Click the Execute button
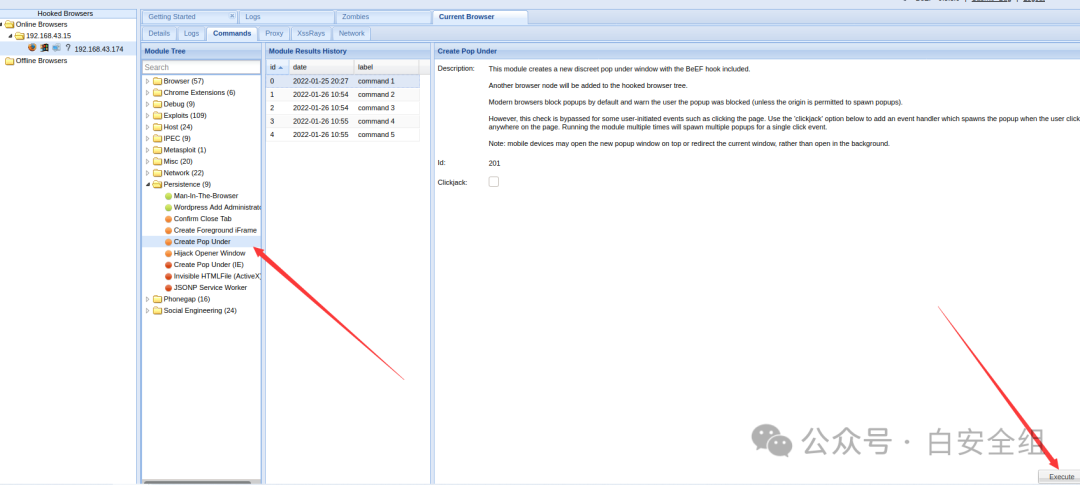 pos(1061,477)
